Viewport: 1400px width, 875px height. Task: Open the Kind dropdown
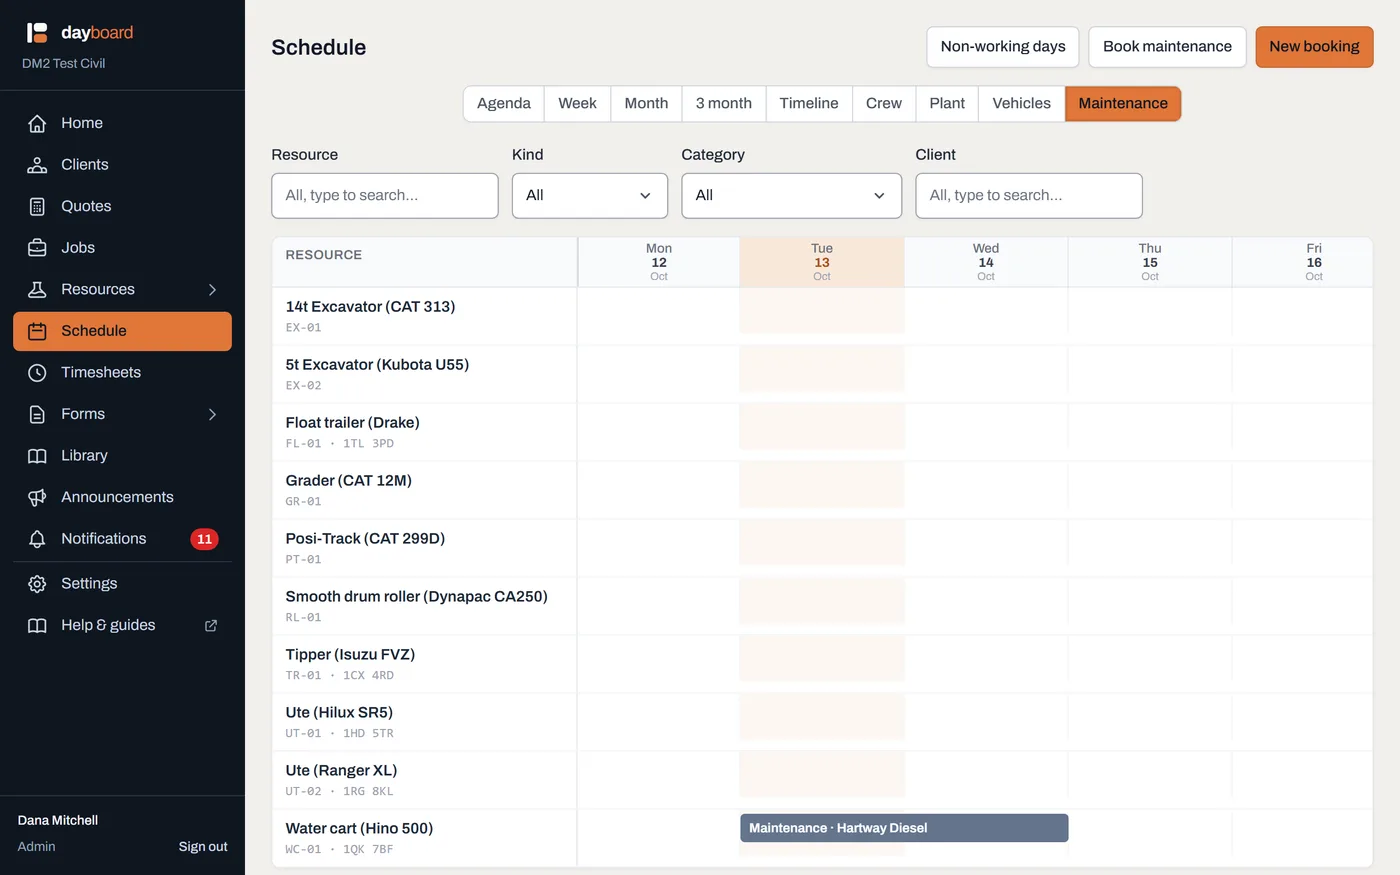(x=590, y=195)
